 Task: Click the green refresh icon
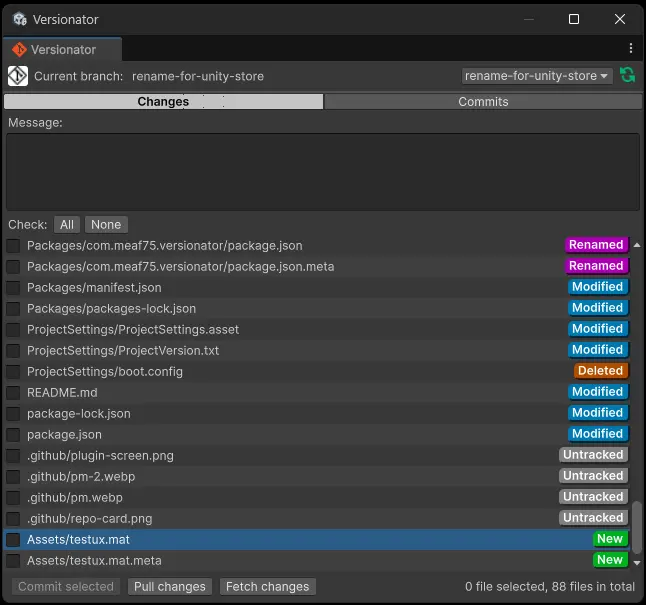coord(628,76)
